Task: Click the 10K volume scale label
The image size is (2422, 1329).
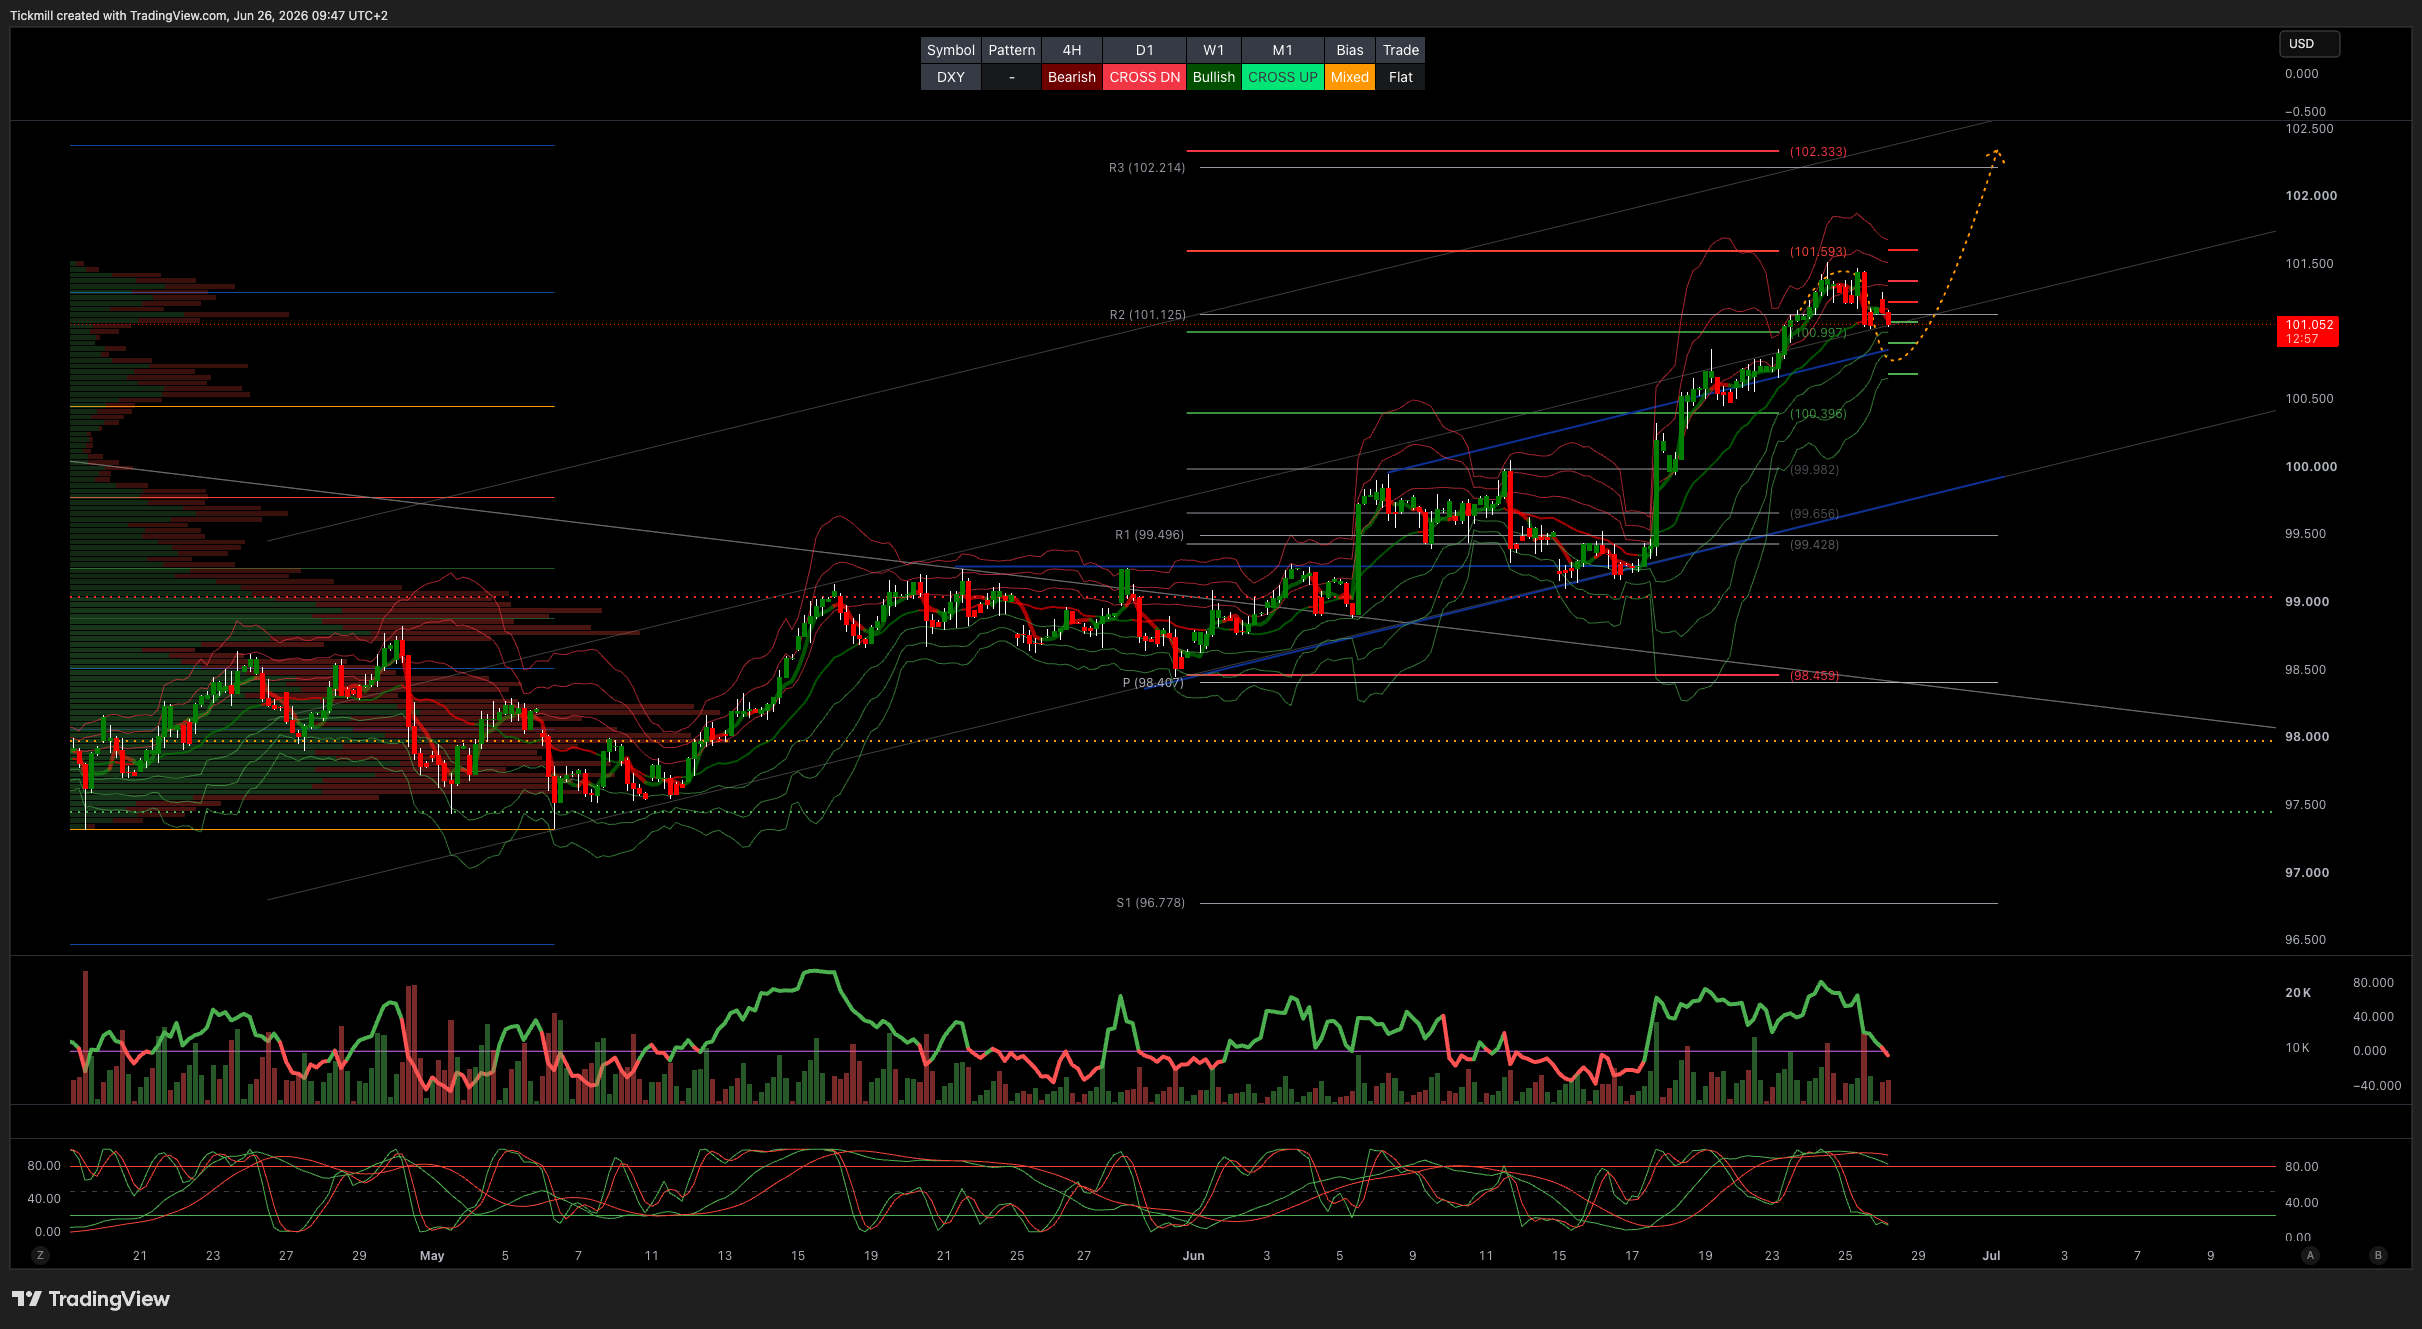Action: click(x=2297, y=1048)
